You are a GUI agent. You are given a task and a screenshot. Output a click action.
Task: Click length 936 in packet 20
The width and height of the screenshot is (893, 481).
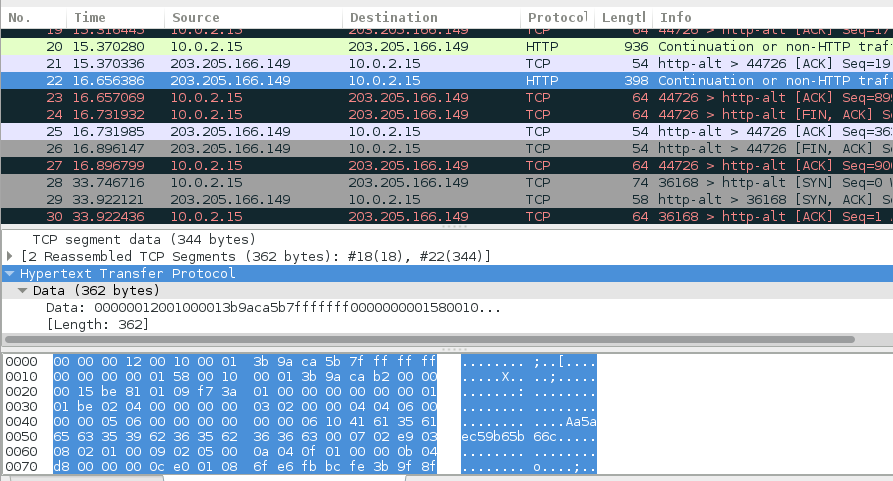[x=636, y=47]
